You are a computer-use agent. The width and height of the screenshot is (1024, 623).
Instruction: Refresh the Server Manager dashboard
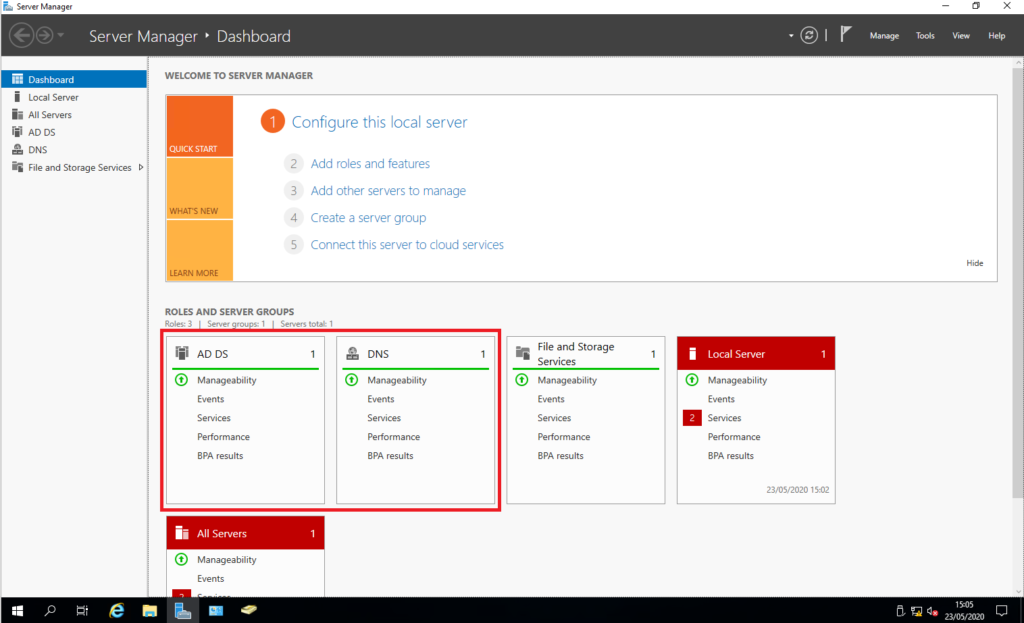809,35
